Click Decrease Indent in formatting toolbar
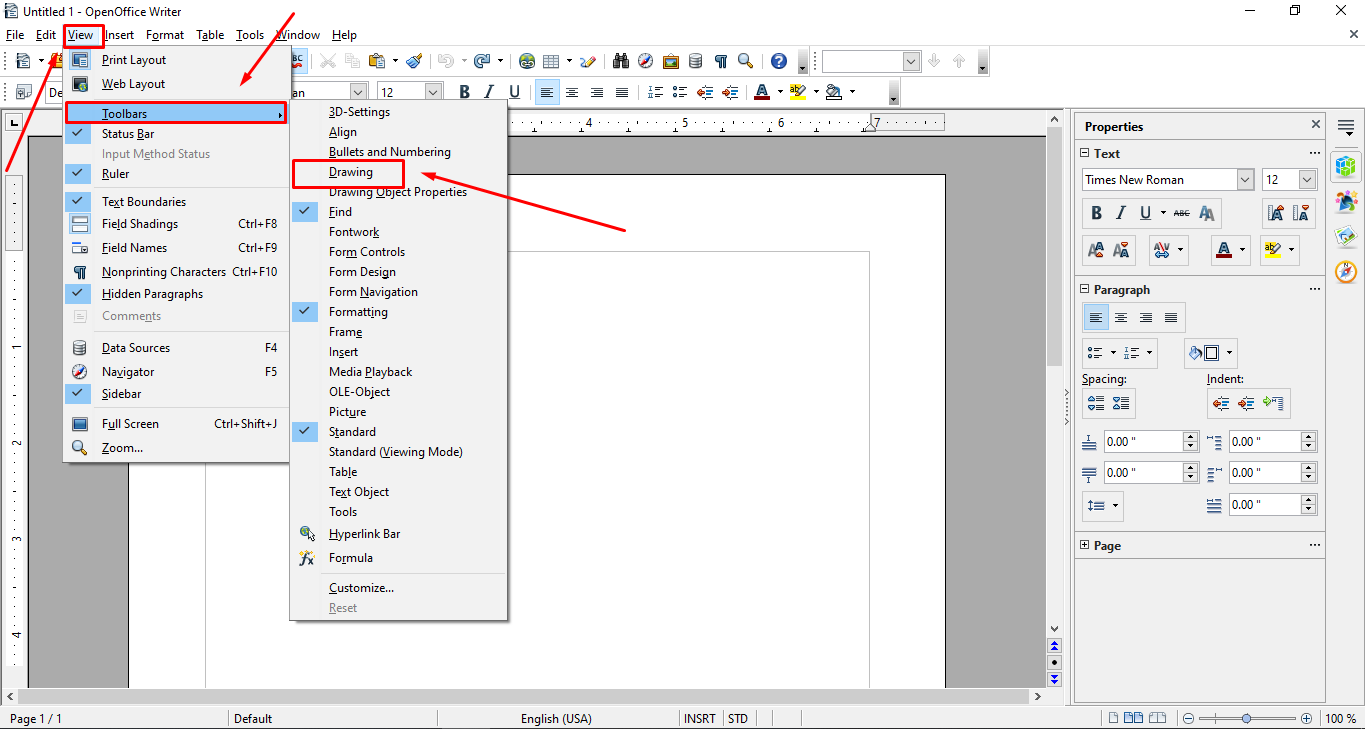1365x729 pixels. tap(705, 92)
